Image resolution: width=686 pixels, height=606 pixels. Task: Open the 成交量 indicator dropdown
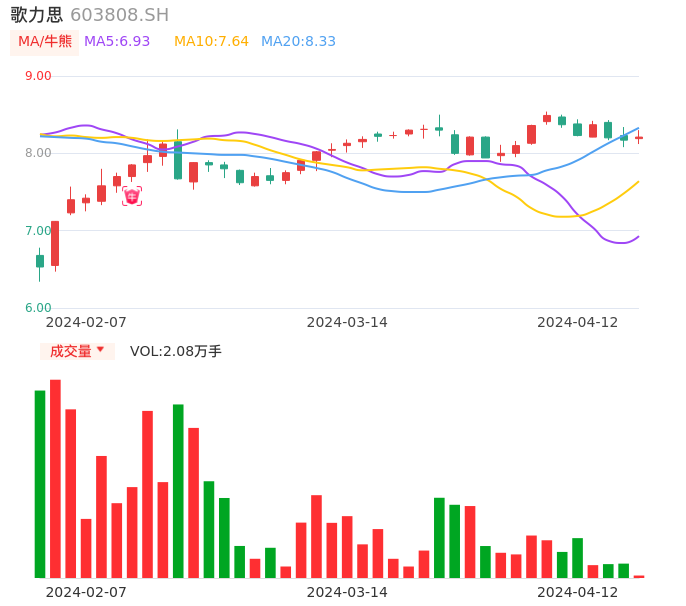tap(77, 351)
